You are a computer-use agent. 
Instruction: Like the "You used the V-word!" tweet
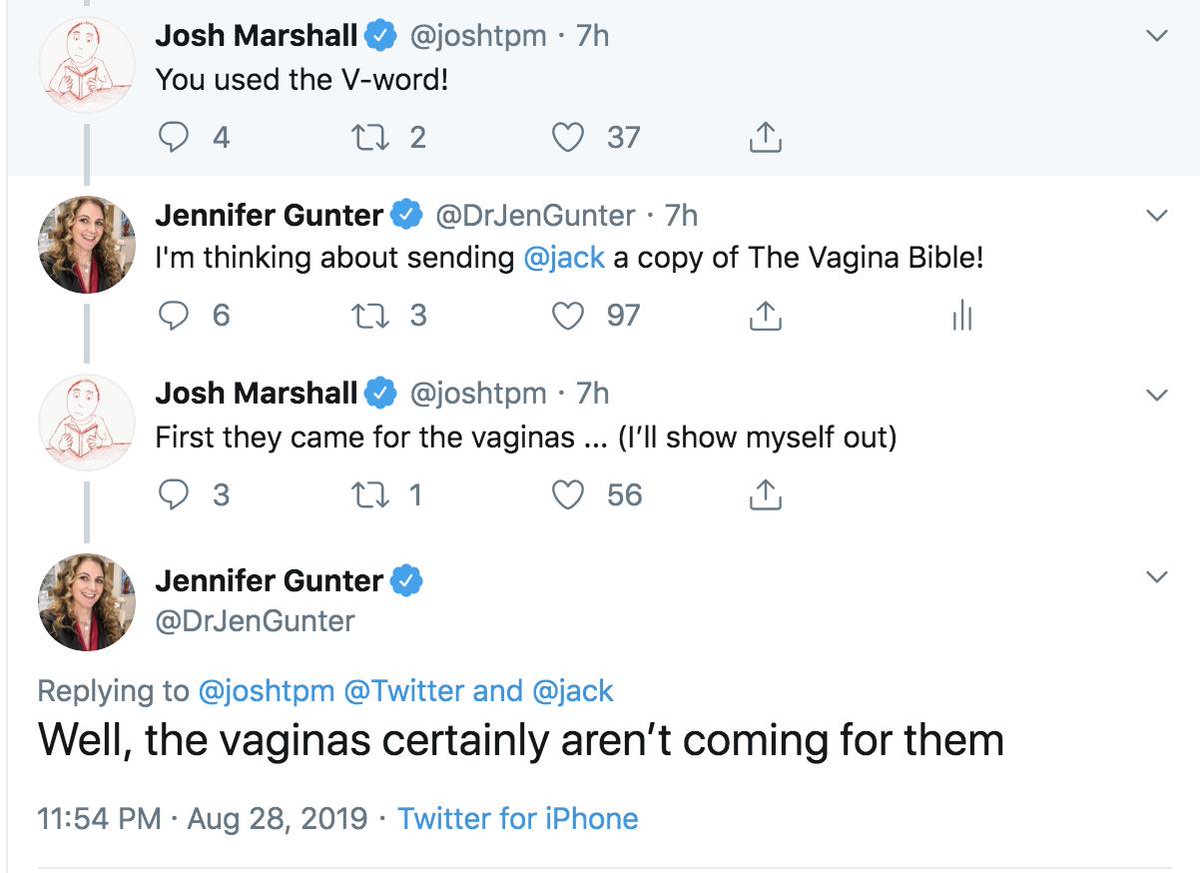569,137
